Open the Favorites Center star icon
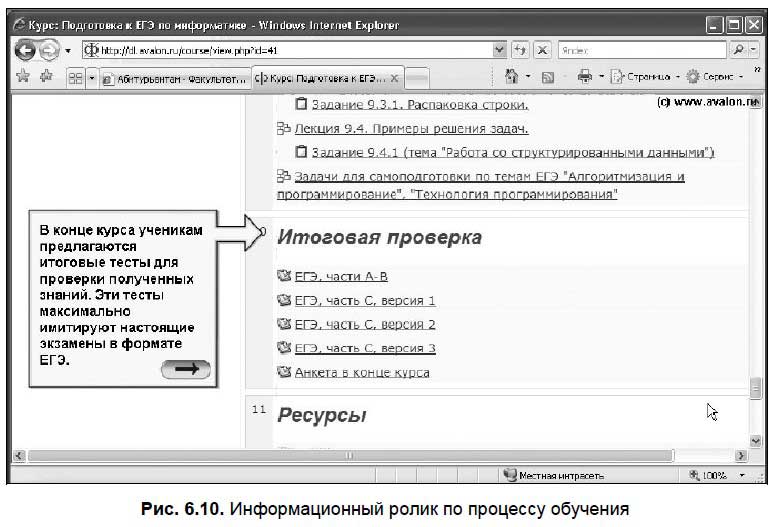The width and height of the screenshot is (776, 527). (x=23, y=76)
